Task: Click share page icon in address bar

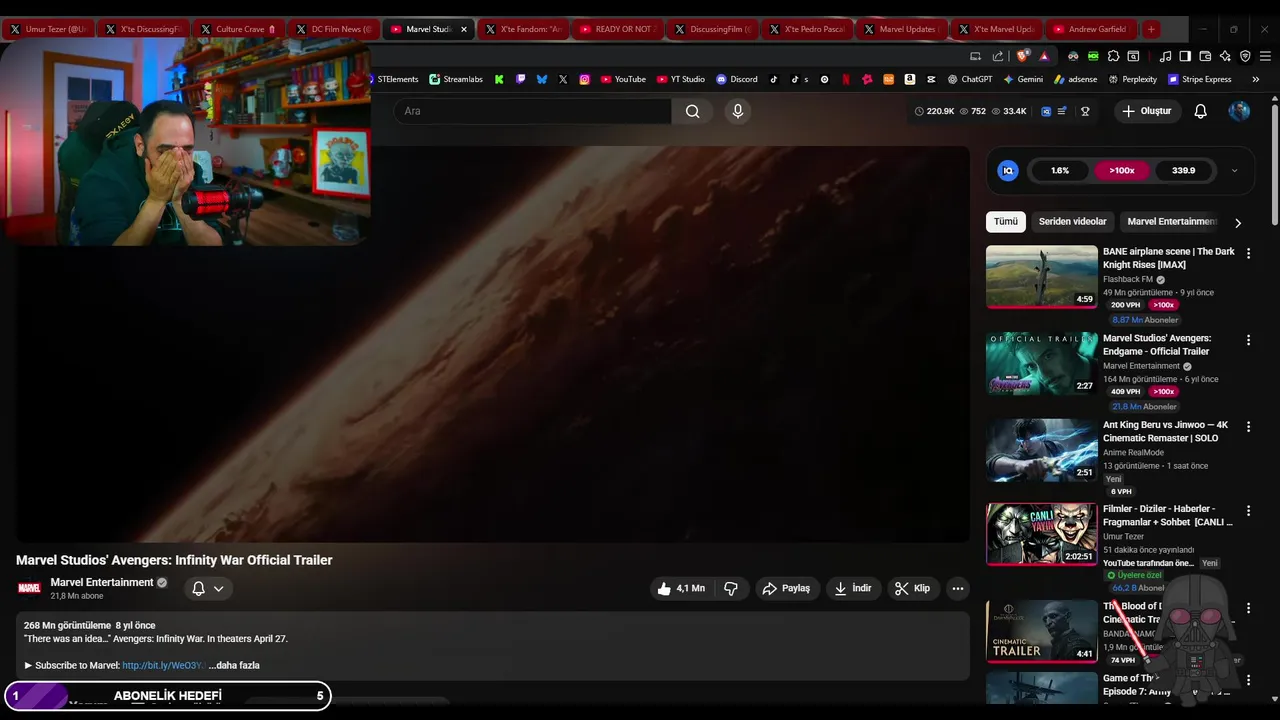Action: click(x=998, y=56)
